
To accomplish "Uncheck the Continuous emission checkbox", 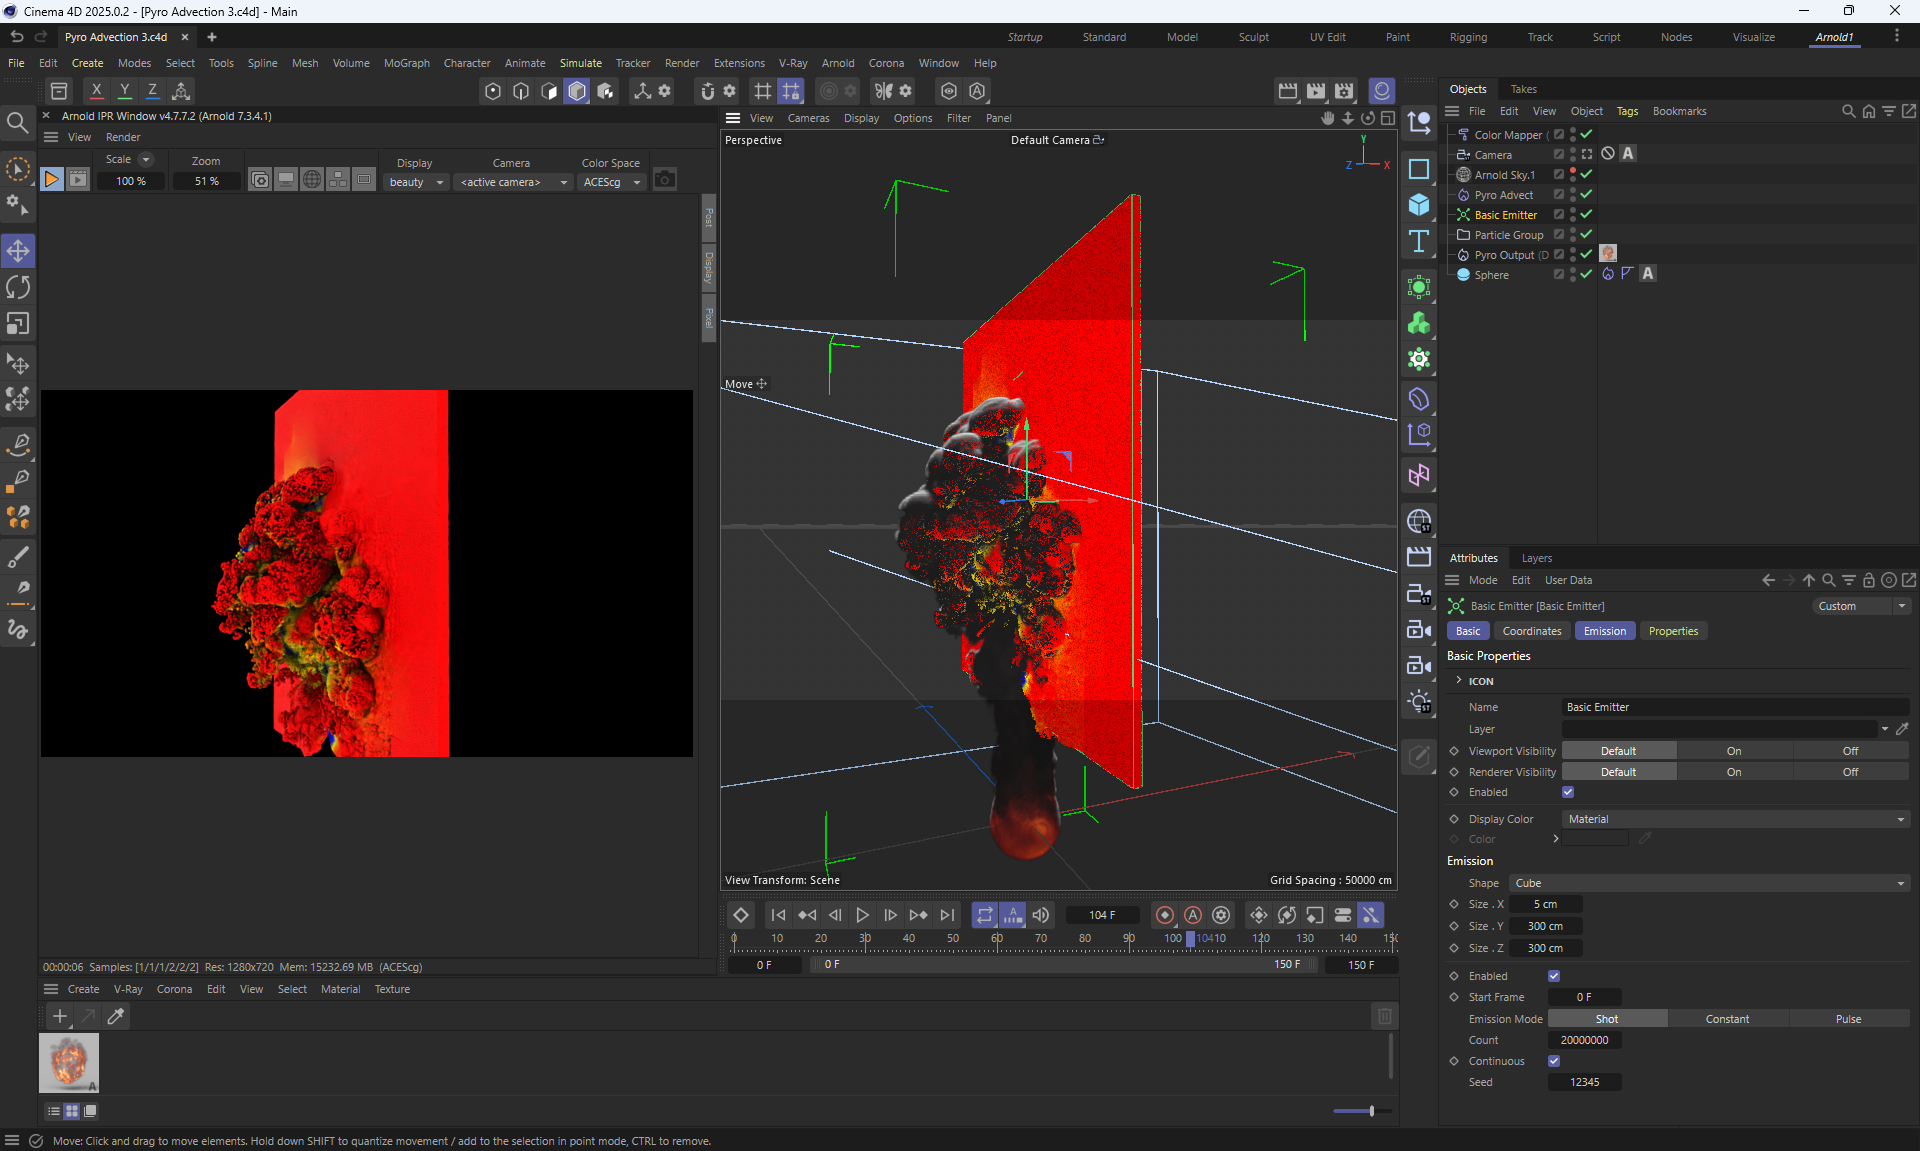I will (1554, 1061).
